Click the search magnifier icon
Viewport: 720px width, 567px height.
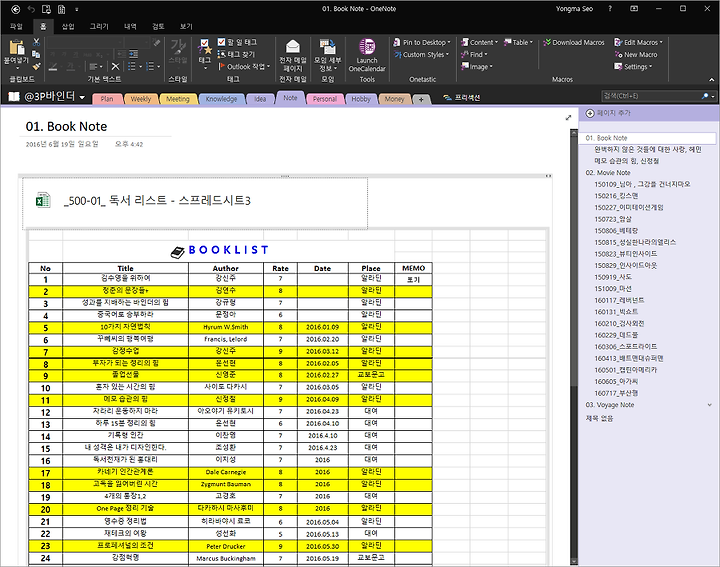coord(705,96)
